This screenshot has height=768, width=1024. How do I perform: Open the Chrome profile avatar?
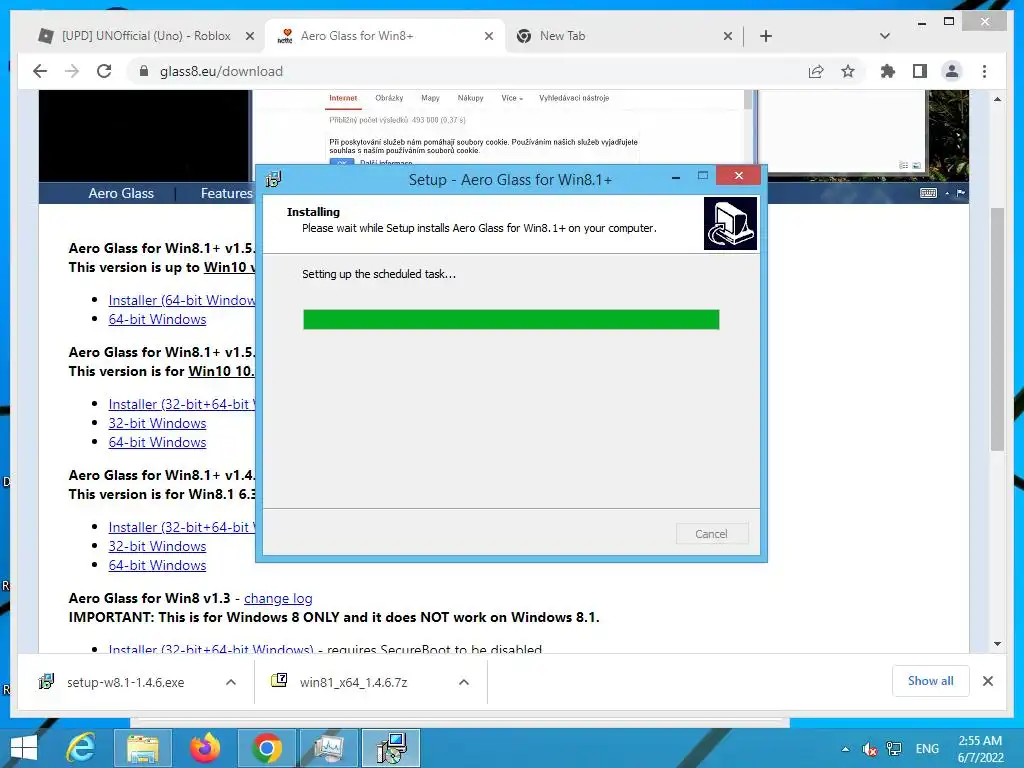point(952,71)
